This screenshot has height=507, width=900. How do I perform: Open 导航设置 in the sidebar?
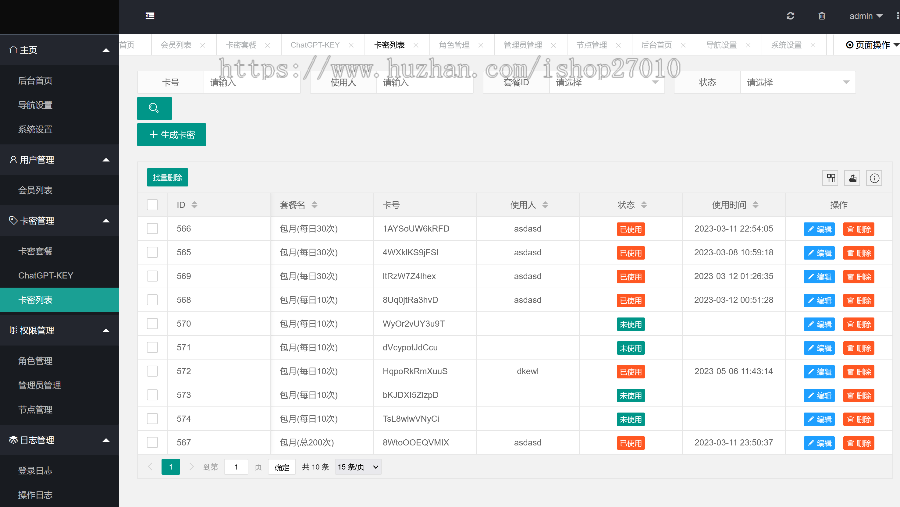59,105
